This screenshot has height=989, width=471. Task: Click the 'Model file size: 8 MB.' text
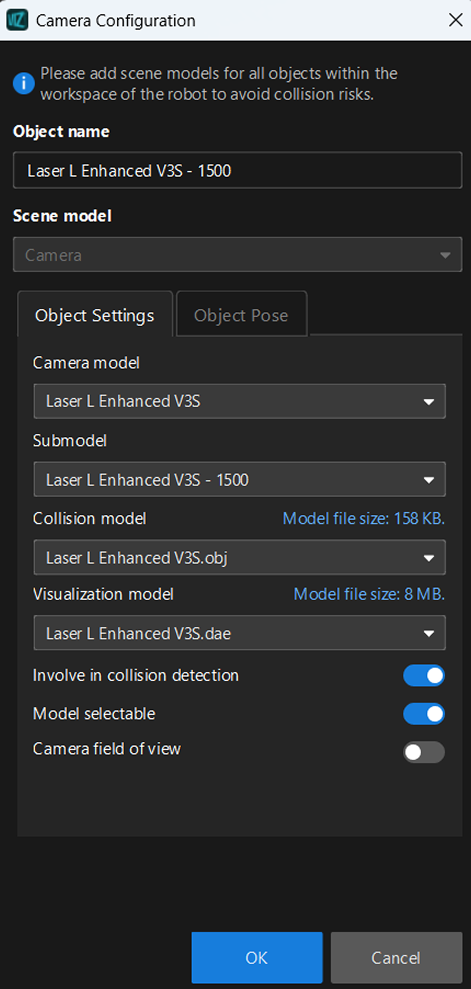point(369,594)
